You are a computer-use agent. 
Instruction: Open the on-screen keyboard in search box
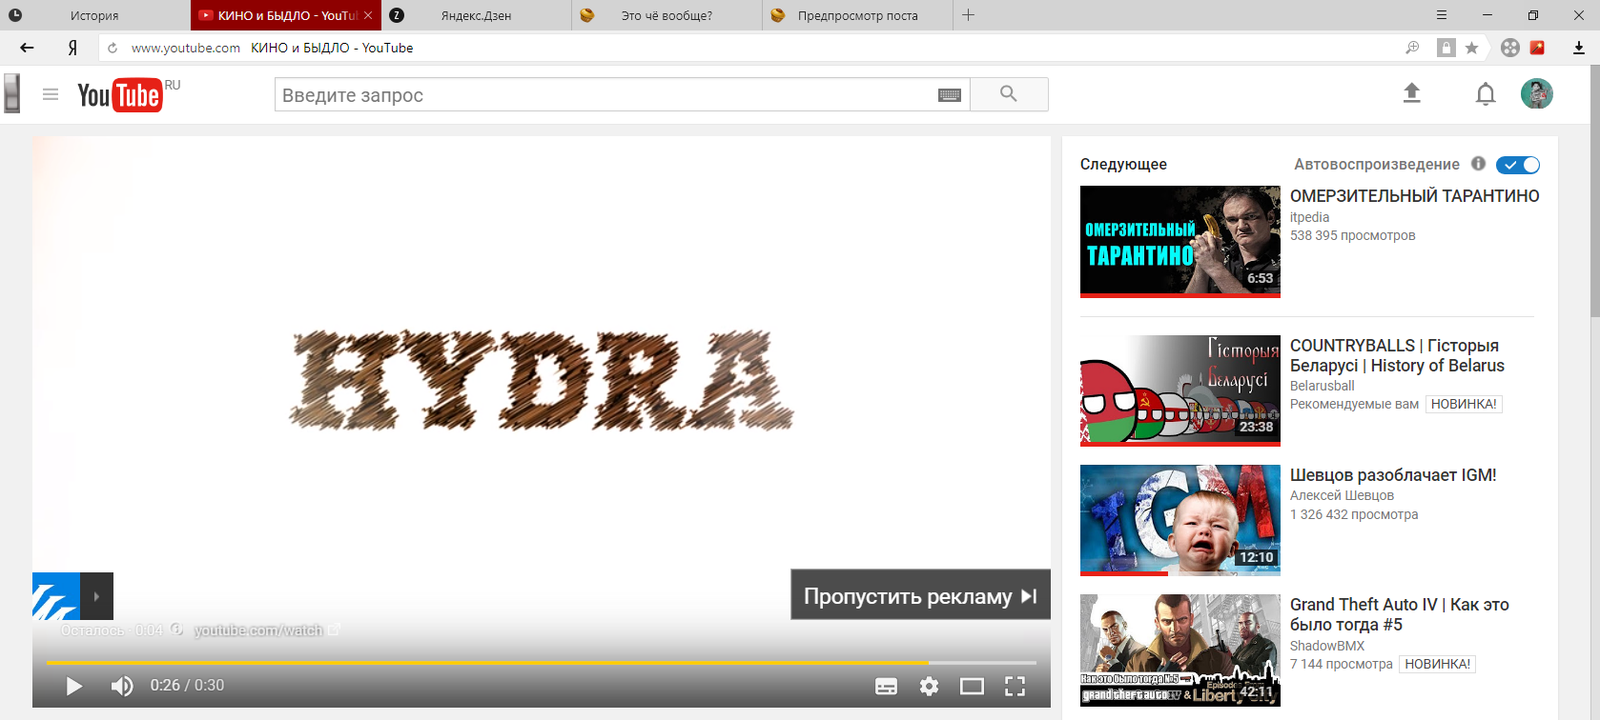coord(950,95)
